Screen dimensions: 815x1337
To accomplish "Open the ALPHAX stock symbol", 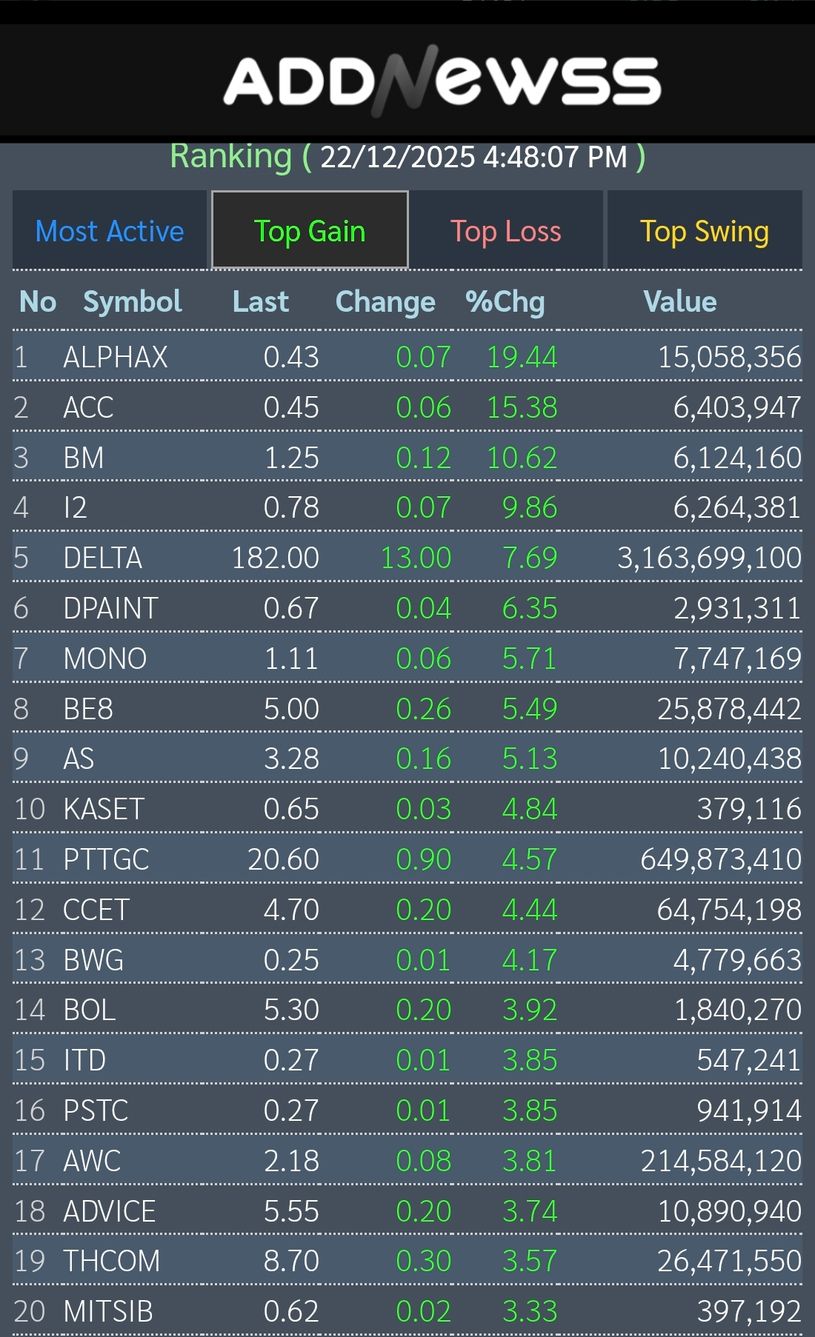I will 115,357.
